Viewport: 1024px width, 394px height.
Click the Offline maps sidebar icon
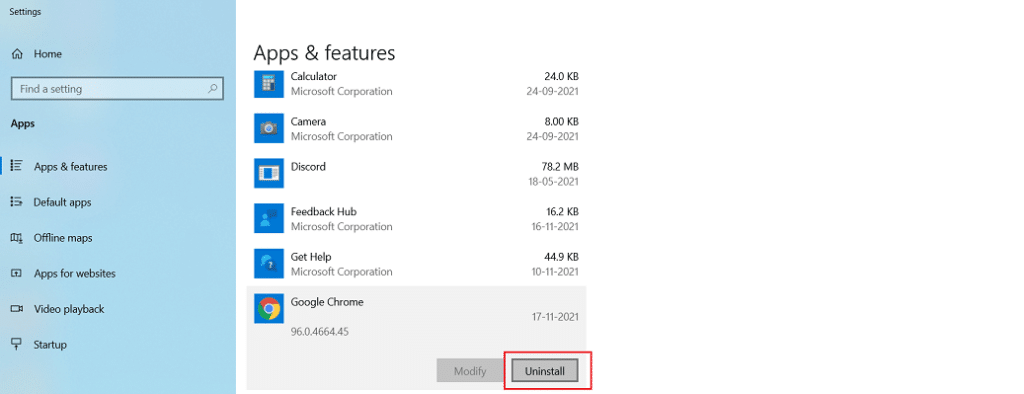[x=17, y=238]
